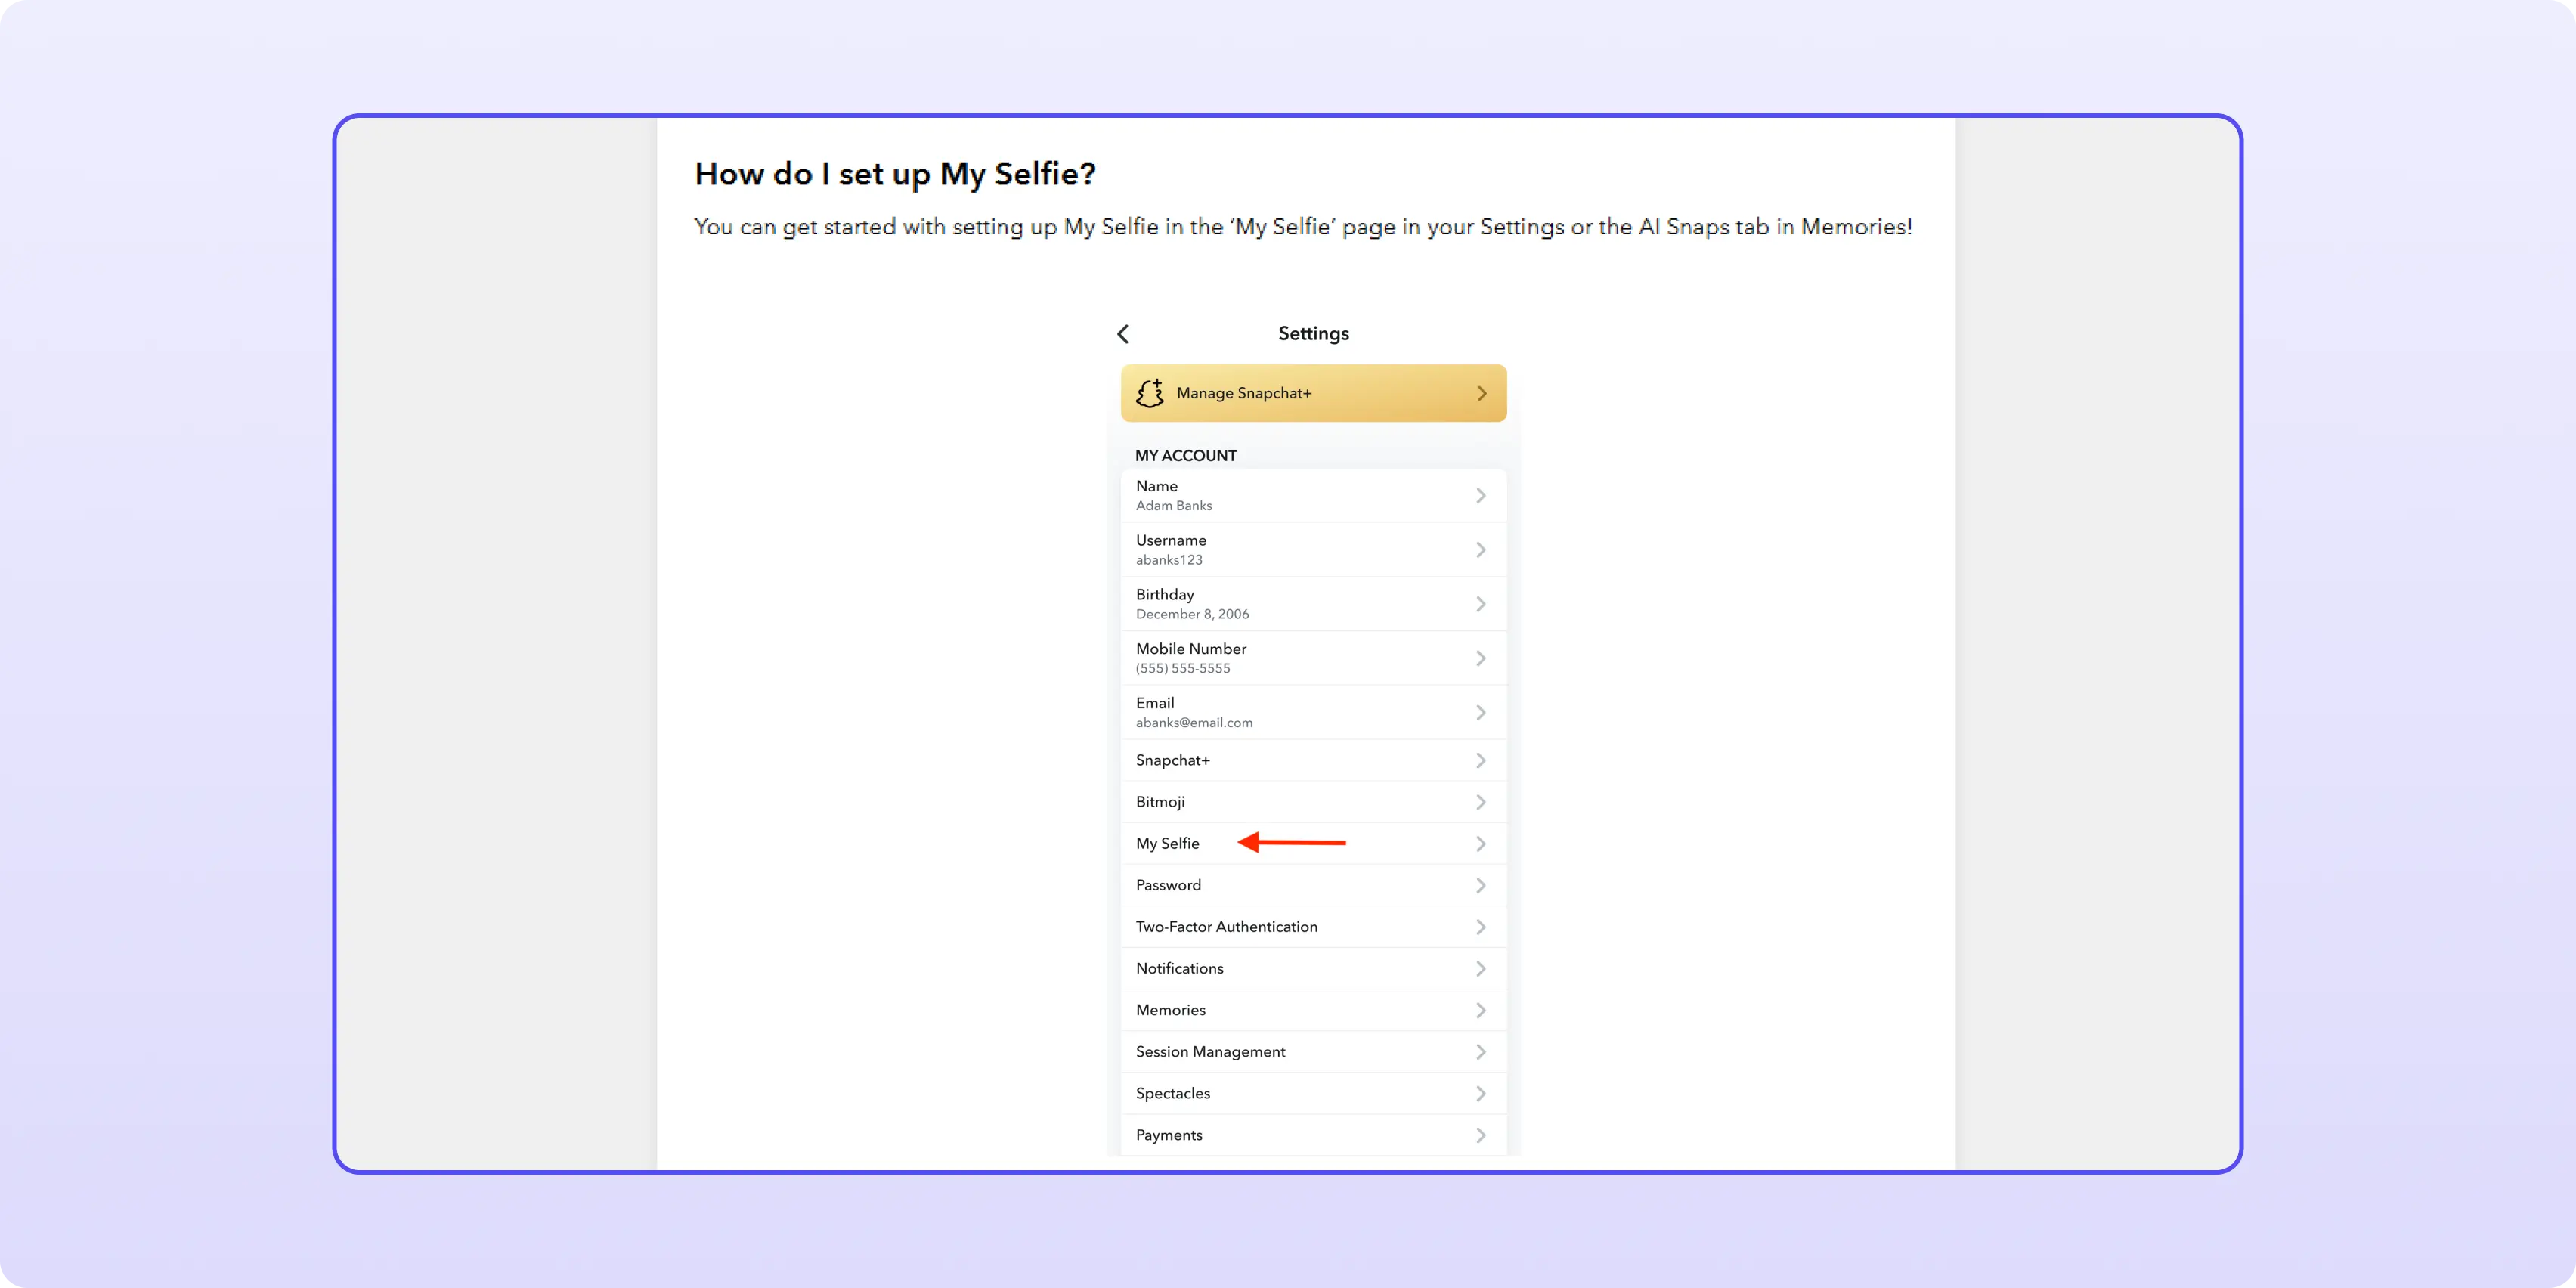Click the Settings screen title
Screen dimensions: 2576x1288
(x=1313, y=334)
